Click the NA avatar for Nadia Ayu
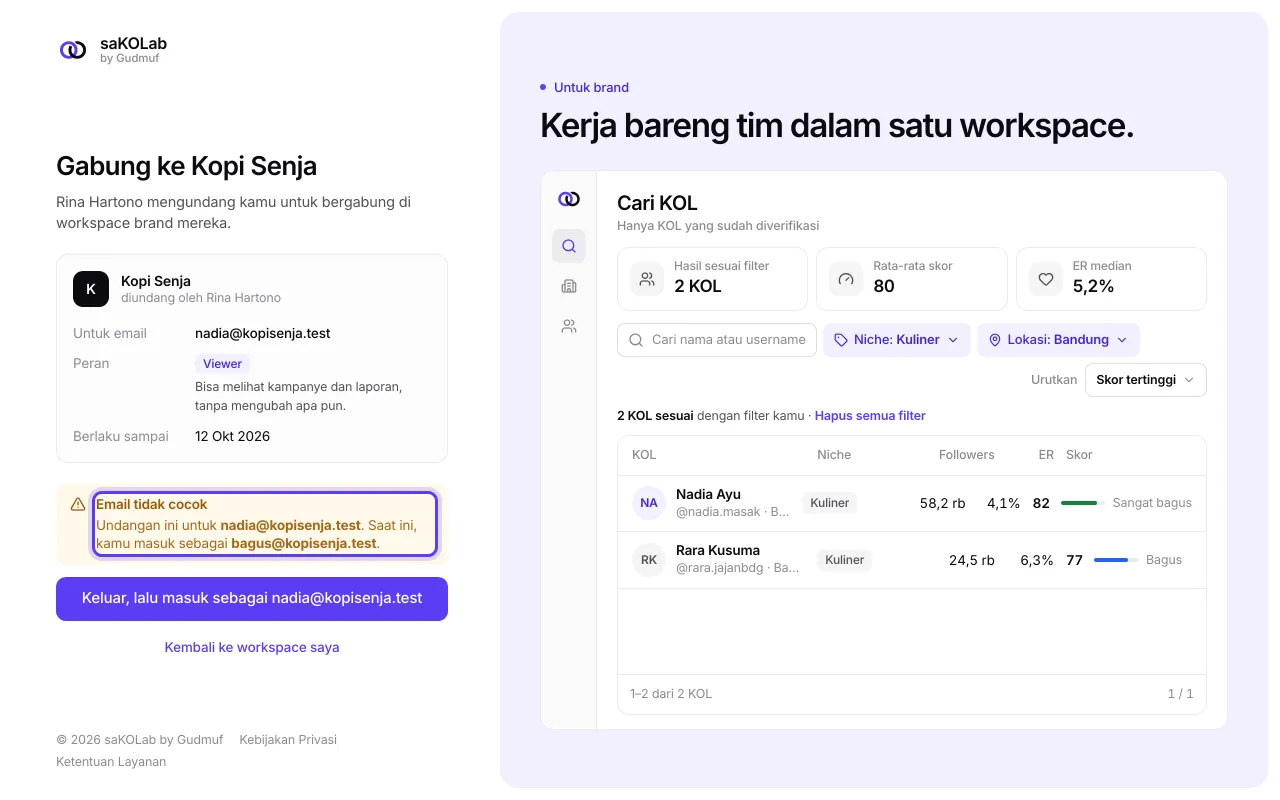This screenshot has height=800, width=1280. tap(649, 503)
